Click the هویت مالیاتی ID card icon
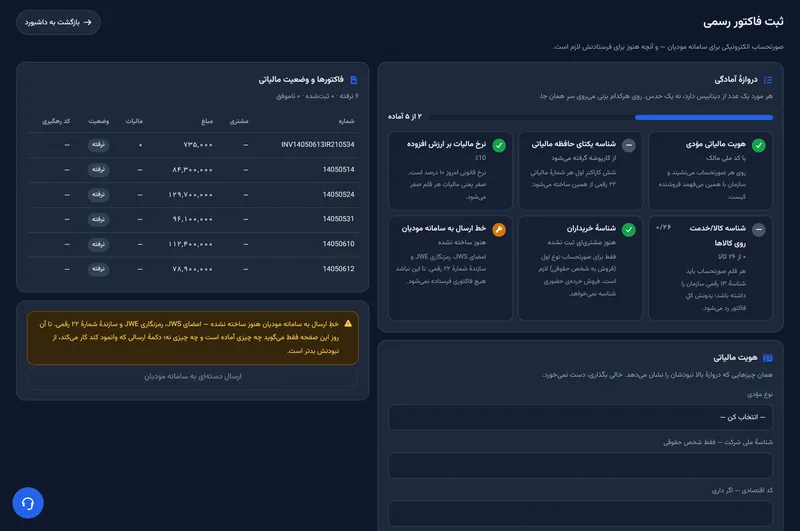Viewport: 800px width, 531px height. point(767,358)
